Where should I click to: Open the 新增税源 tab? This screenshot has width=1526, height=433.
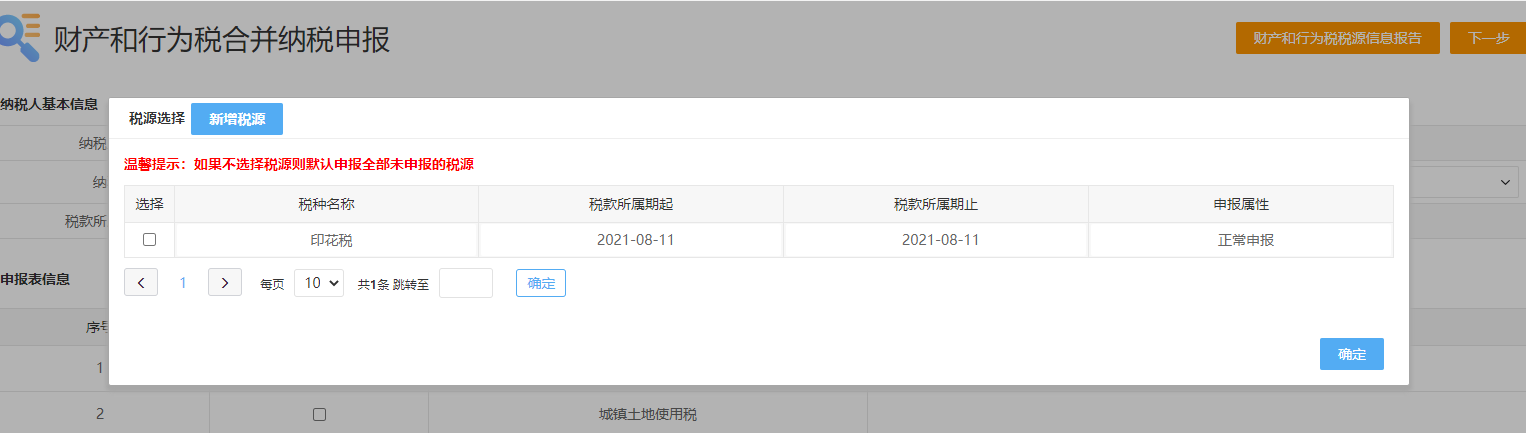pyautogui.click(x=237, y=119)
